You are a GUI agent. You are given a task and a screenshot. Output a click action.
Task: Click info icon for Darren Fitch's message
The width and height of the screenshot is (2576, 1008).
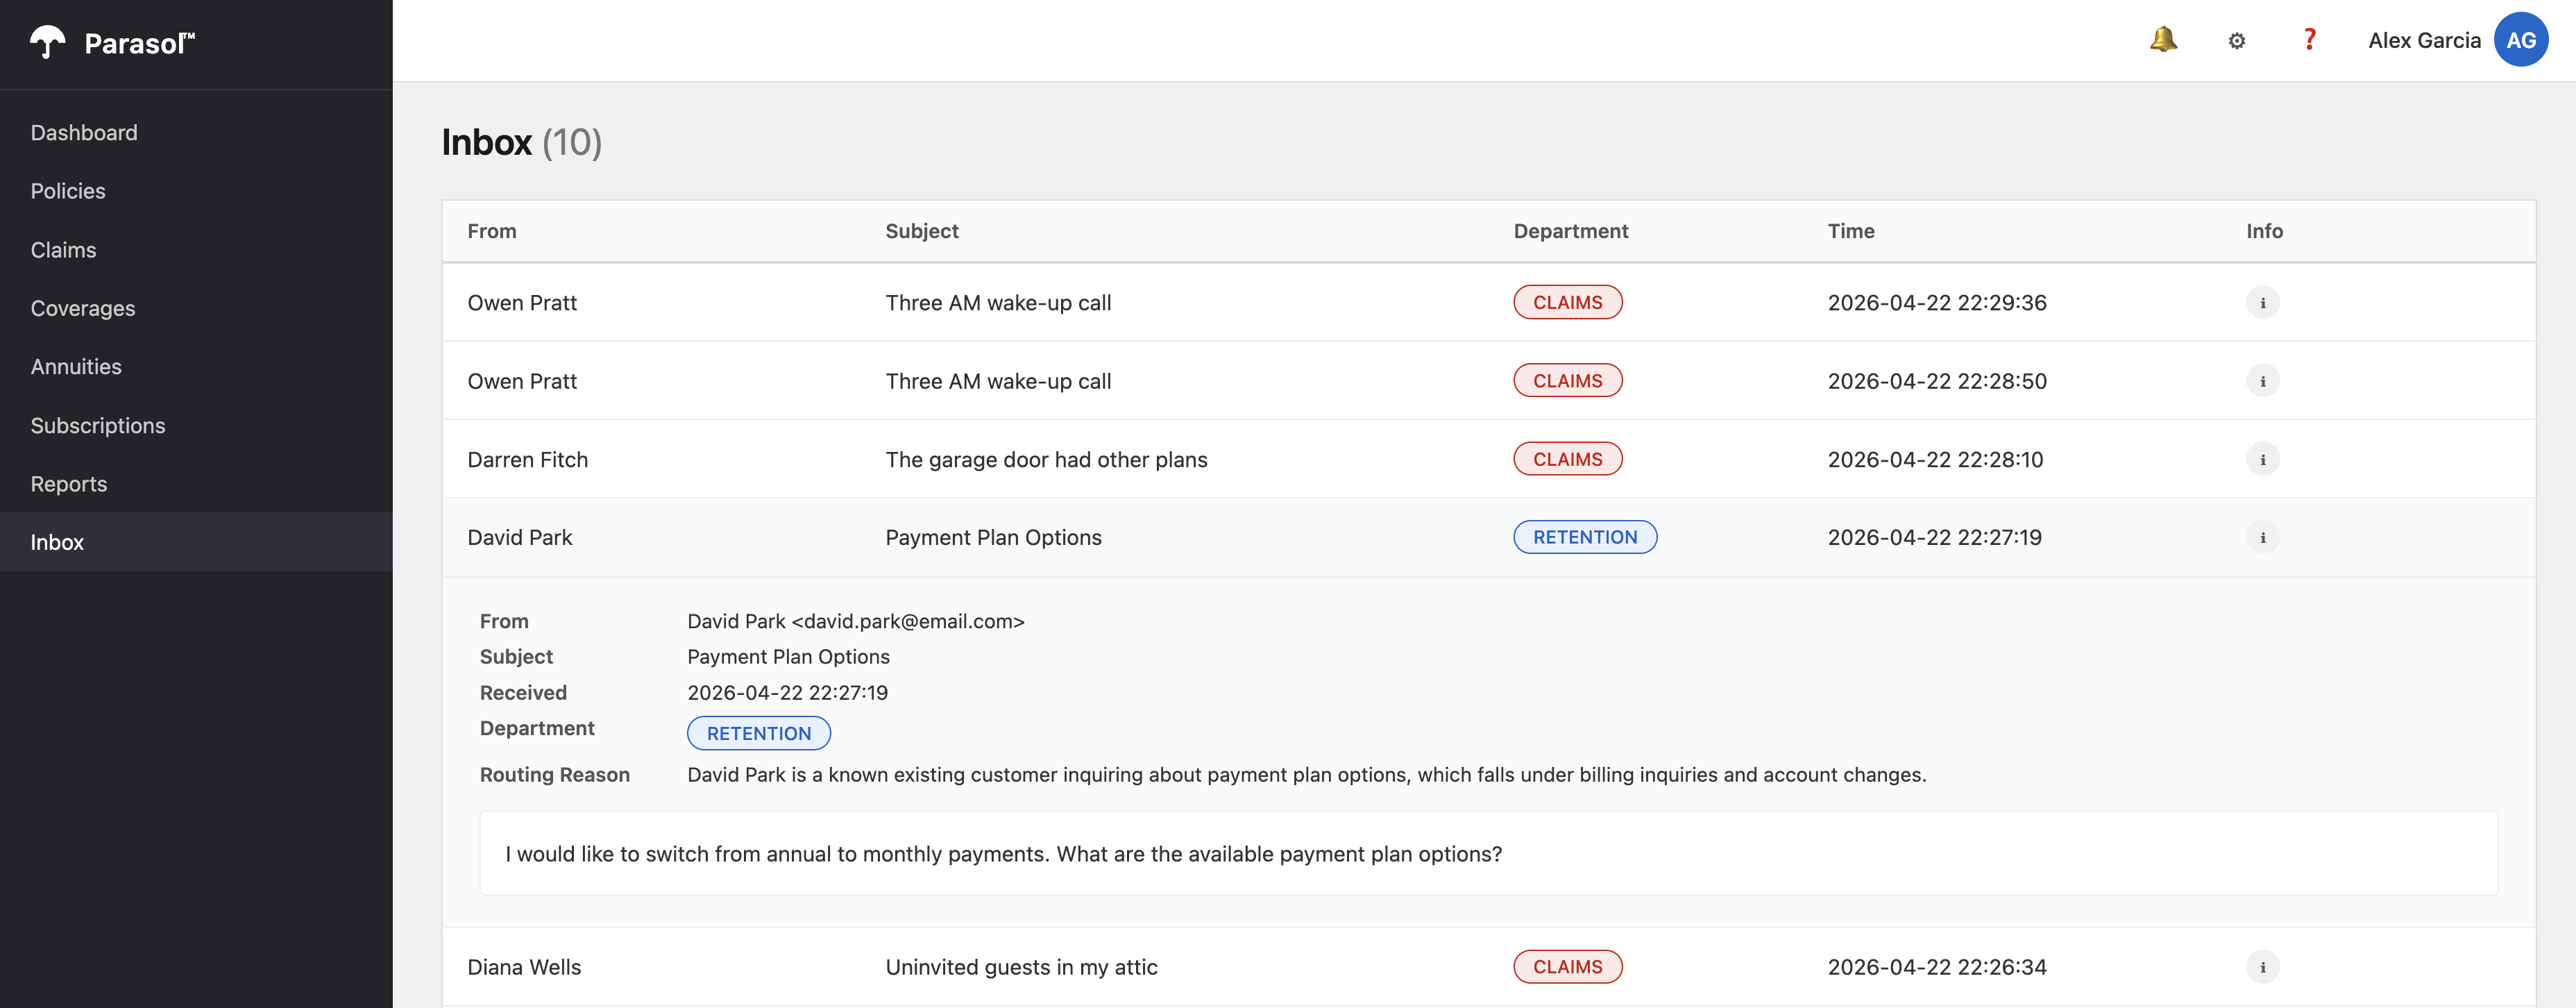(2262, 459)
